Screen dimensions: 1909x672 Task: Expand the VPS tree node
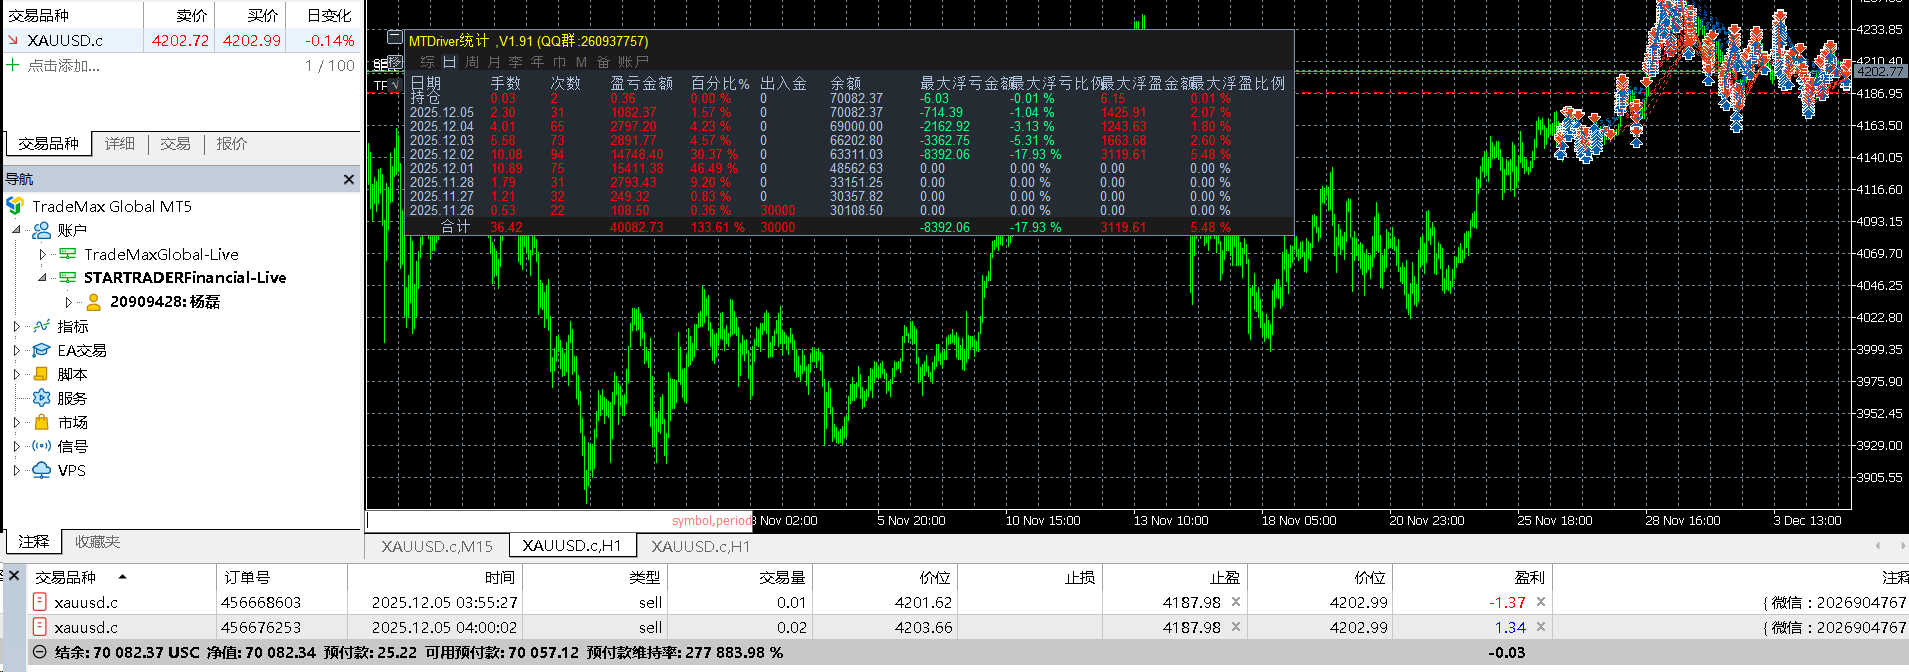[x=17, y=470]
